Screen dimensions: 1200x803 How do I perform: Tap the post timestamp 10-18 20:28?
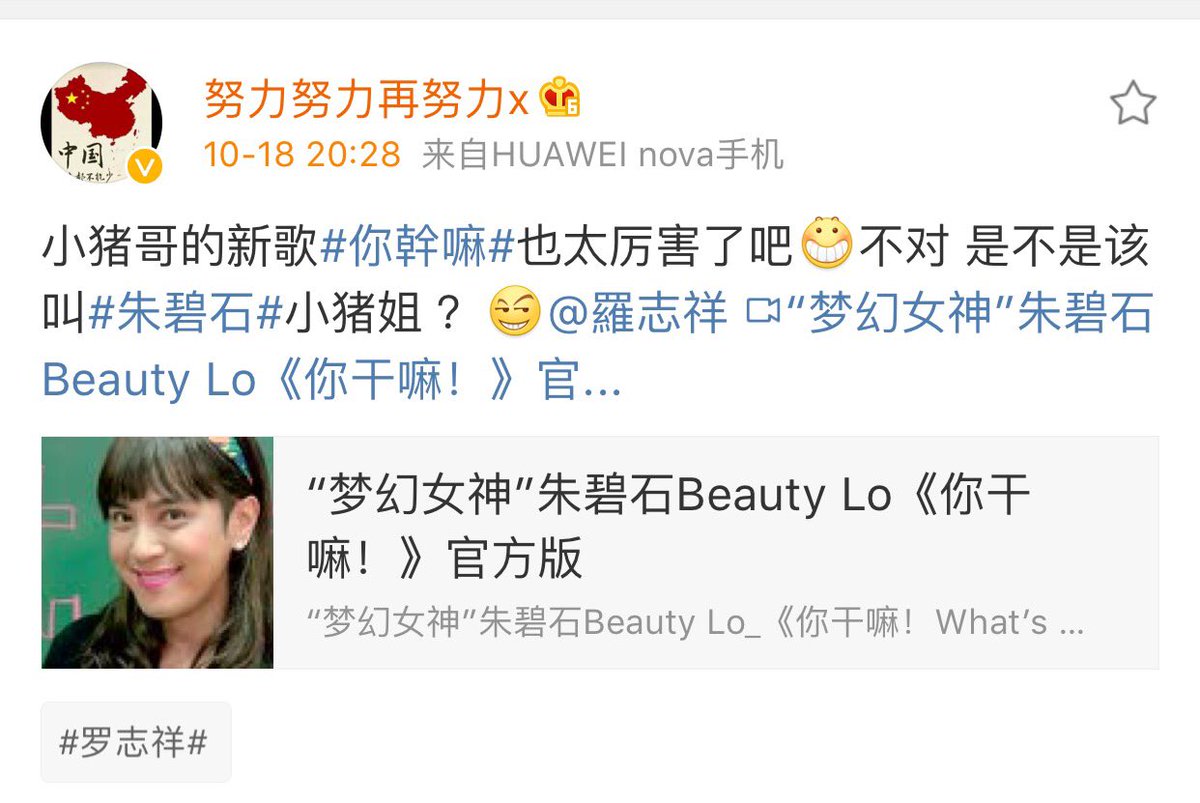coord(303,154)
